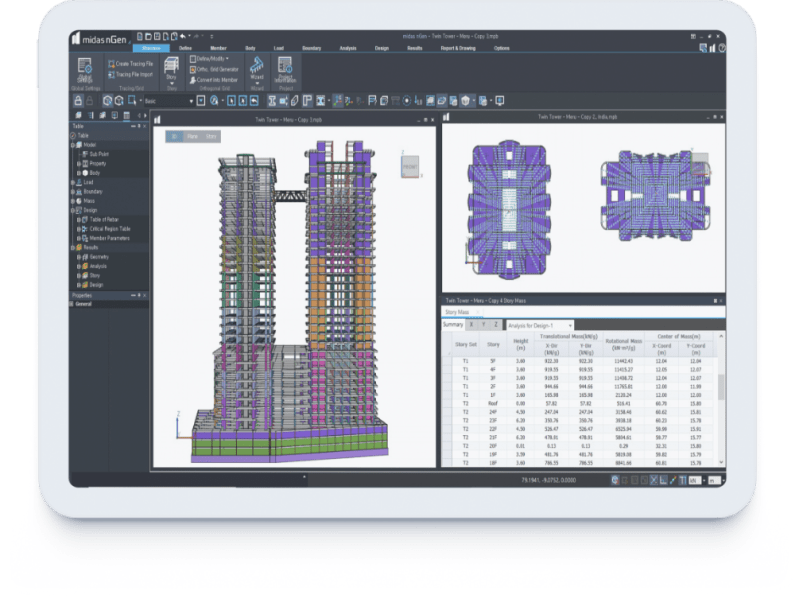Viewport: 799px width, 599px height.
Task: Click the New file icon in quick access
Action: coord(140,37)
